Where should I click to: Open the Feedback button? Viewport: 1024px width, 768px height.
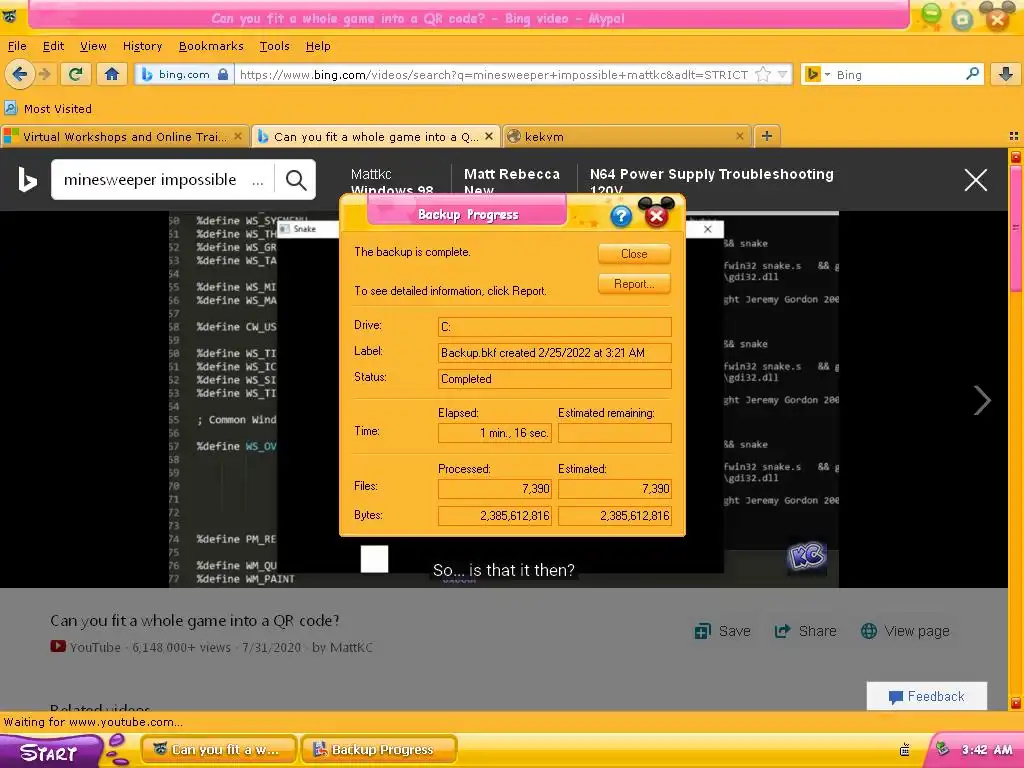click(x=927, y=696)
